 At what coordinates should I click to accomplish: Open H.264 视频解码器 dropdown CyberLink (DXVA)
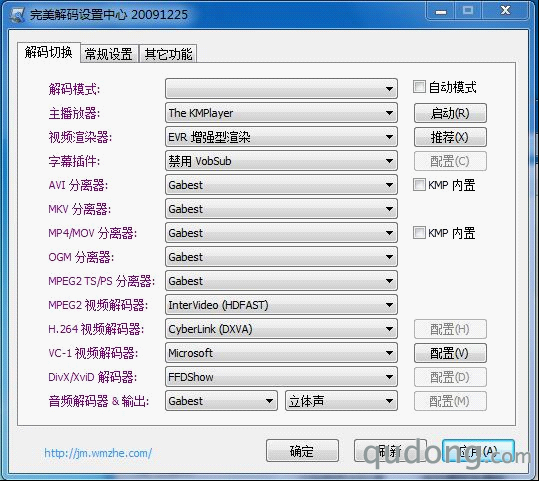pos(281,329)
